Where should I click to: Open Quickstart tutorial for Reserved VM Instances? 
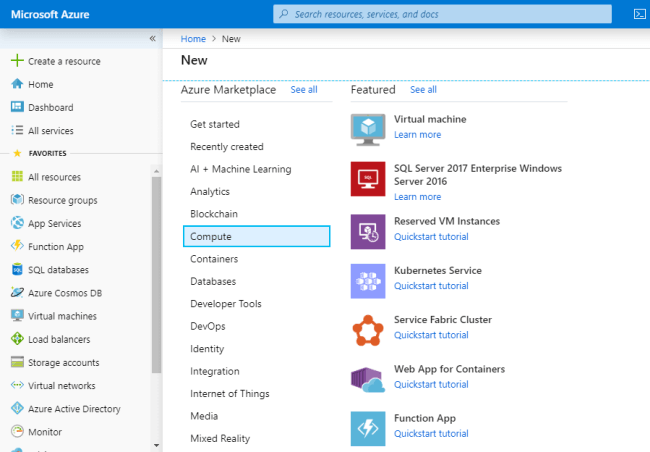coord(431,237)
